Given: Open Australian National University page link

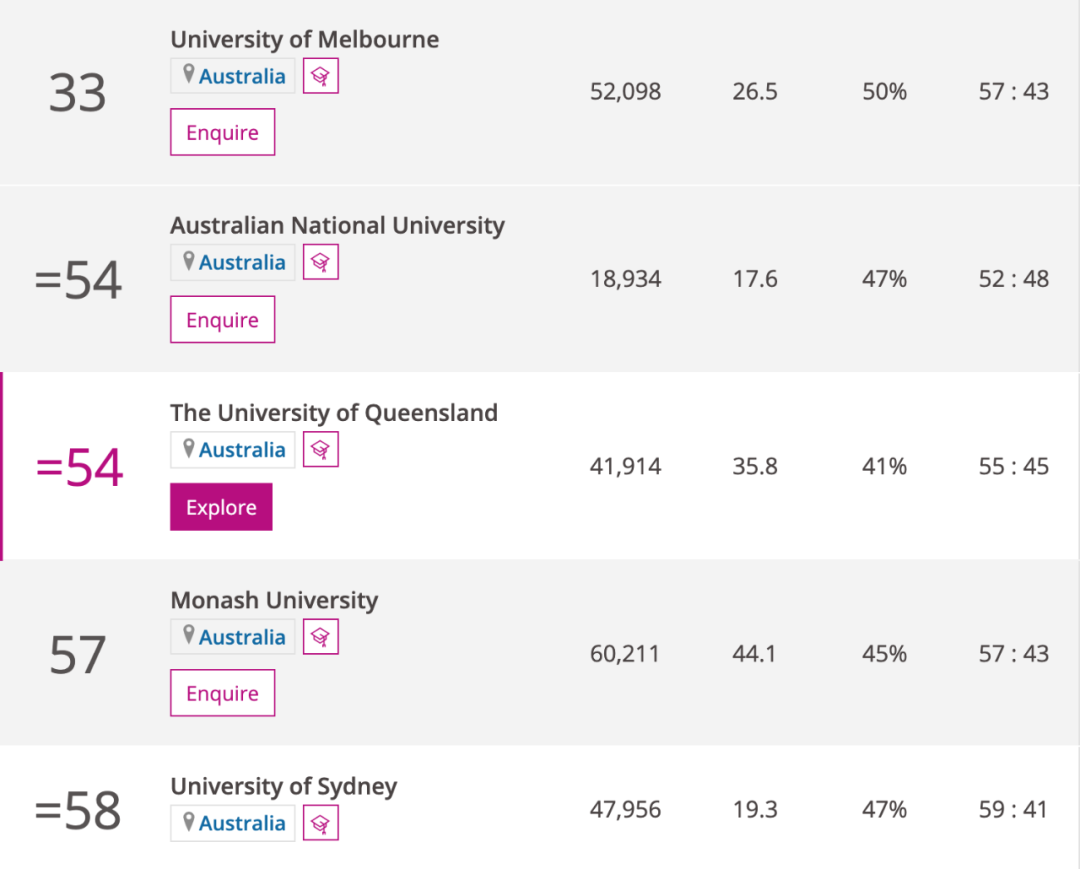Looking at the screenshot, I should (337, 226).
